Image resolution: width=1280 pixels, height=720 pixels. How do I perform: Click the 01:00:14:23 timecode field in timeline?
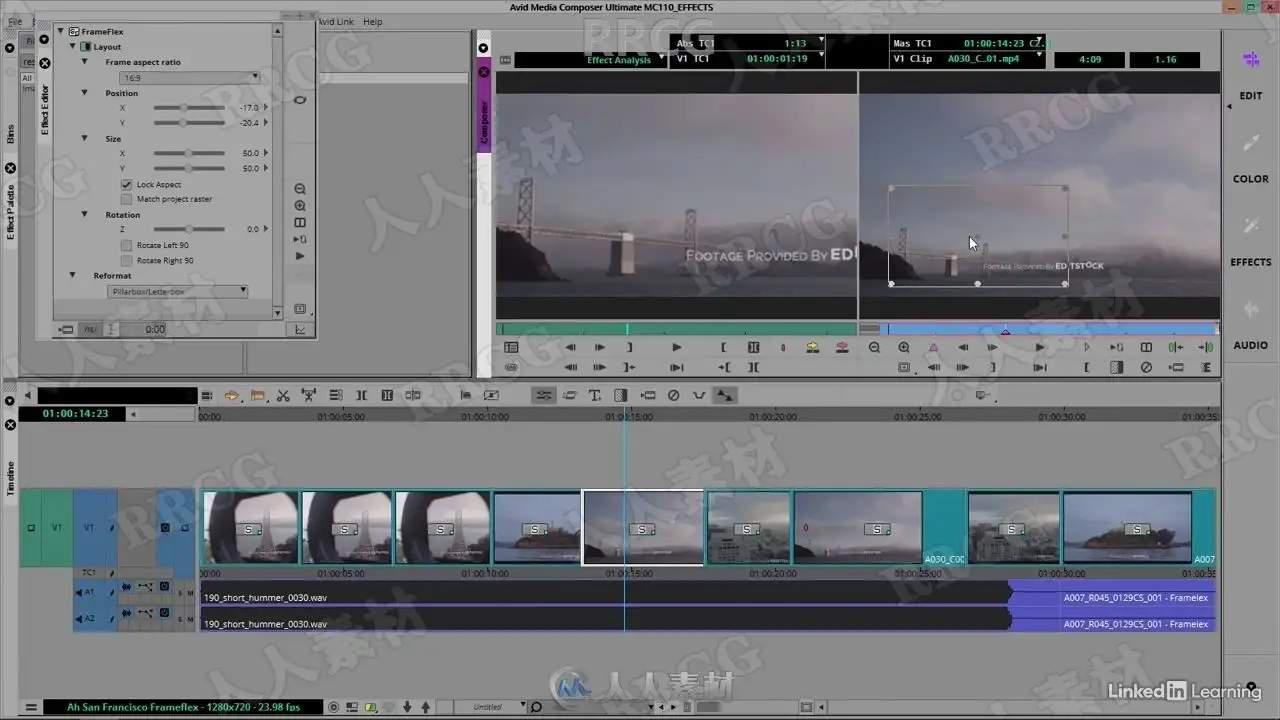76,413
